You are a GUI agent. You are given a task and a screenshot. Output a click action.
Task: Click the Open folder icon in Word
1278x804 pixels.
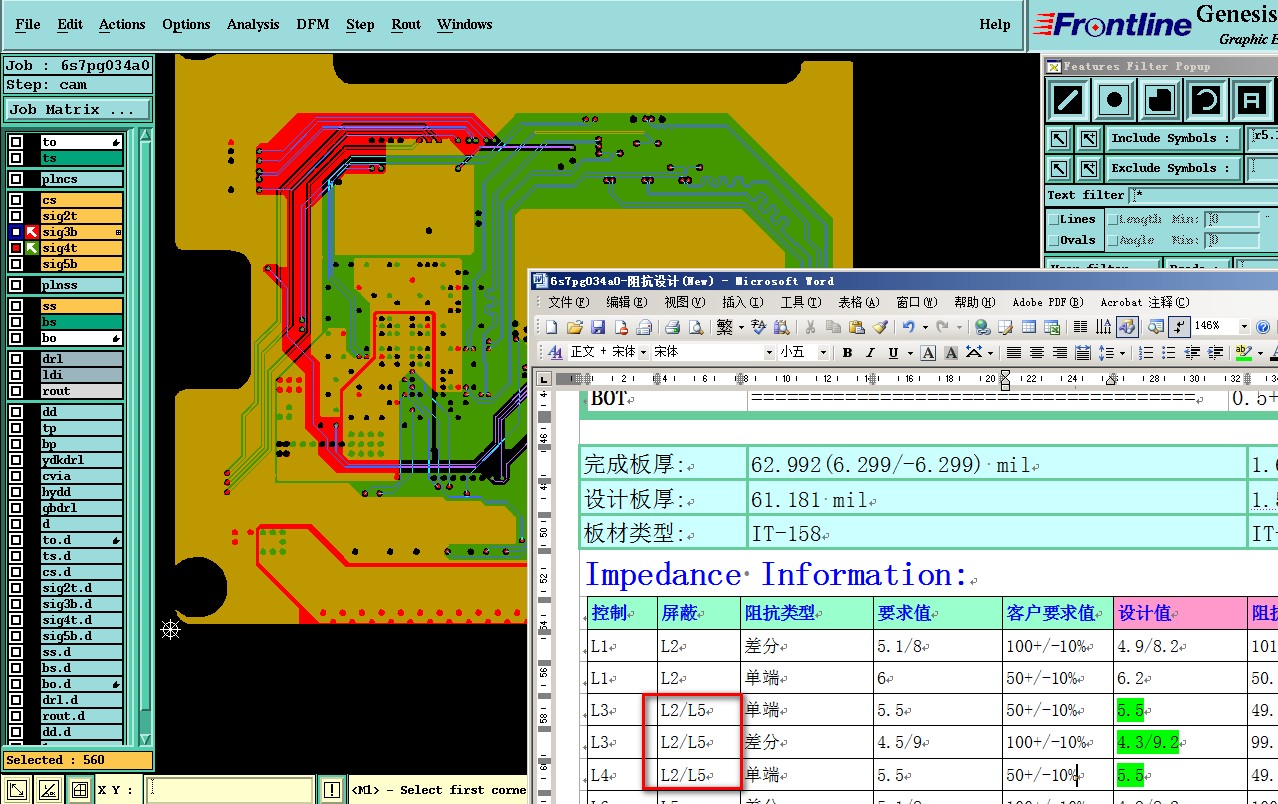(574, 327)
